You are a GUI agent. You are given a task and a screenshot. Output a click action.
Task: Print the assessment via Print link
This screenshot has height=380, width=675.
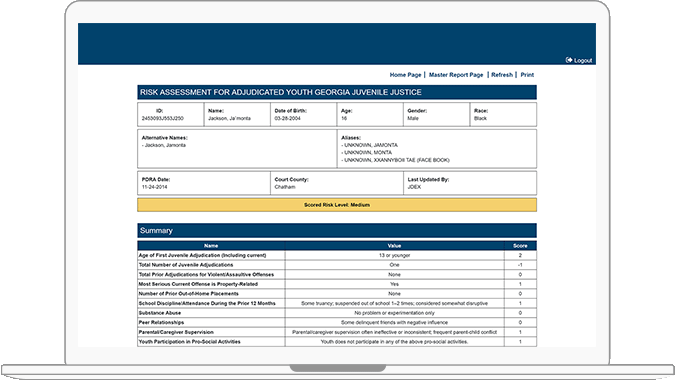[527, 75]
